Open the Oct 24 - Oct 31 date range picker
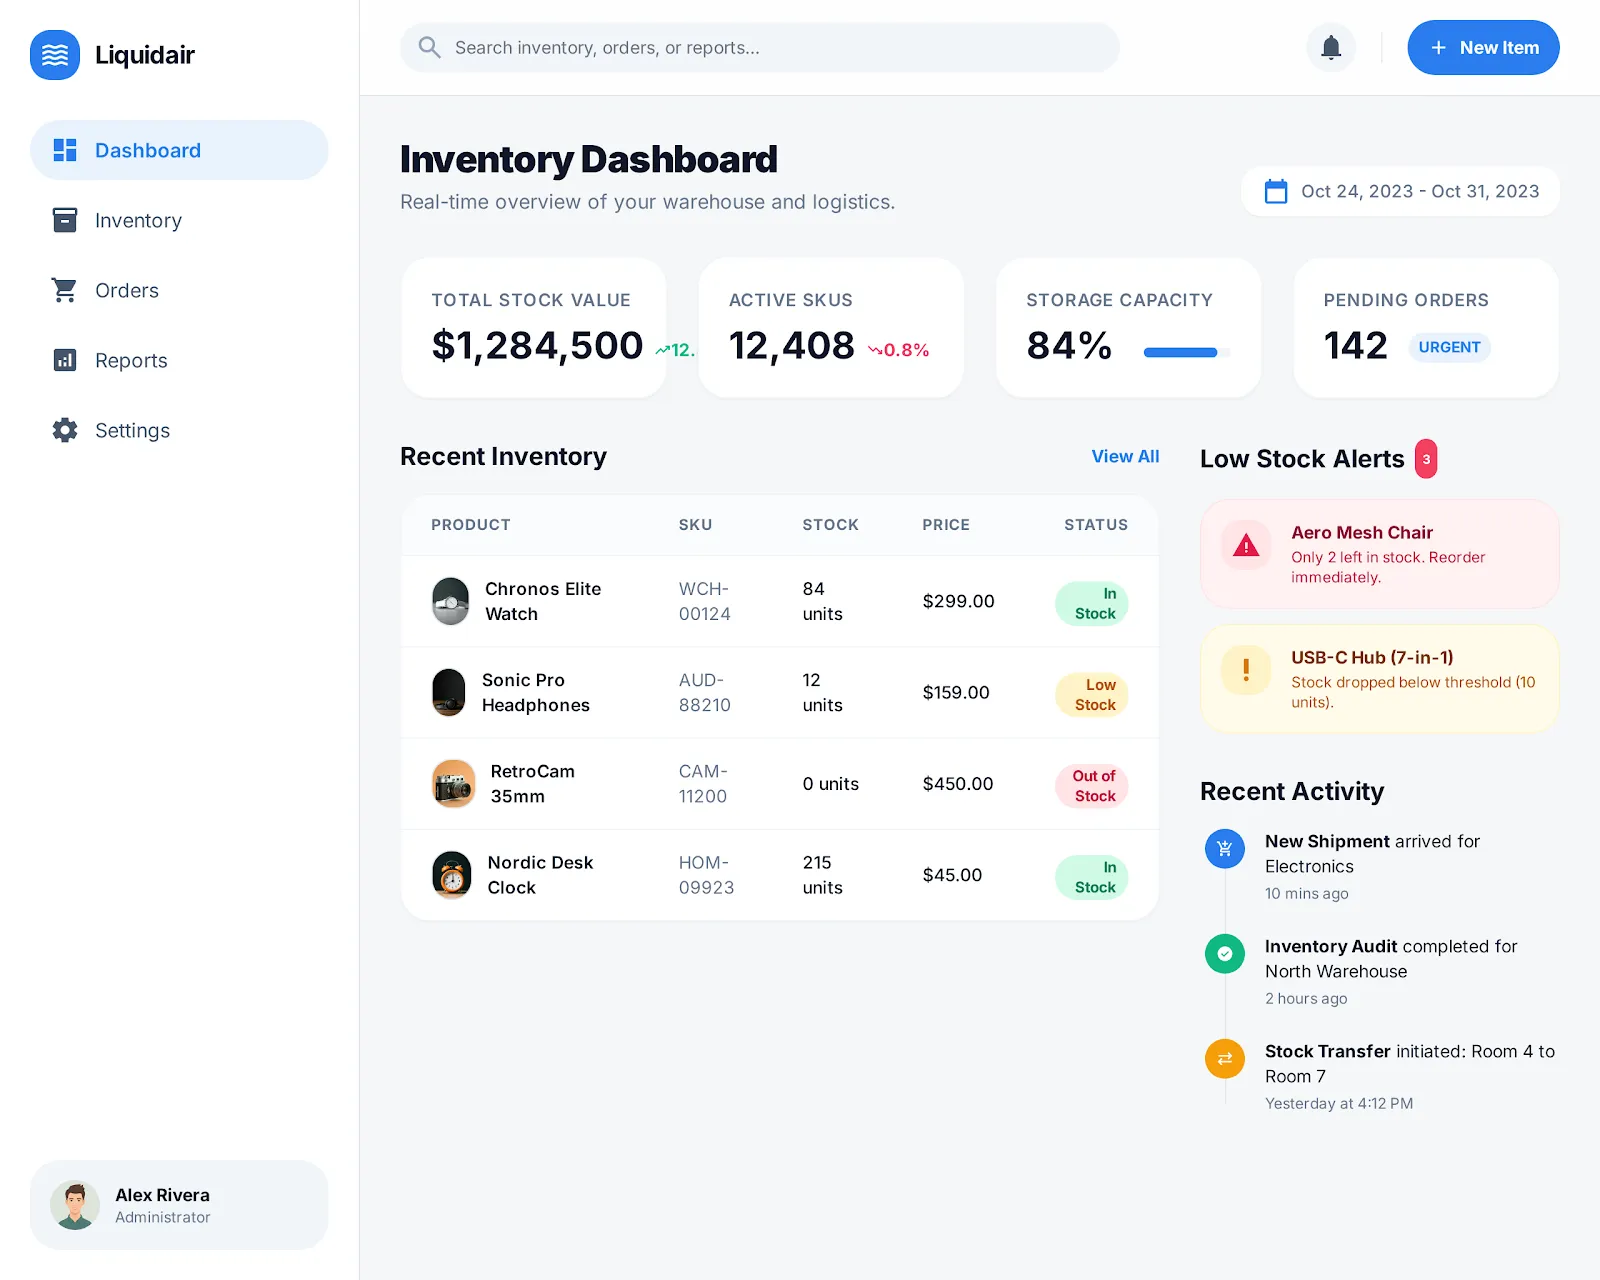This screenshot has width=1600, height=1280. [1400, 191]
